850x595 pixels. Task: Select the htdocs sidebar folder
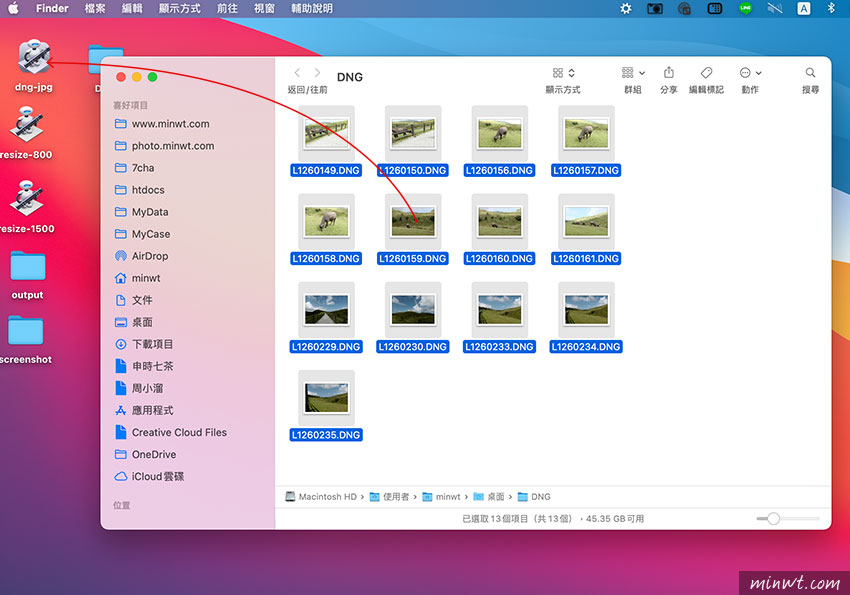pyautogui.click(x=139, y=190)
